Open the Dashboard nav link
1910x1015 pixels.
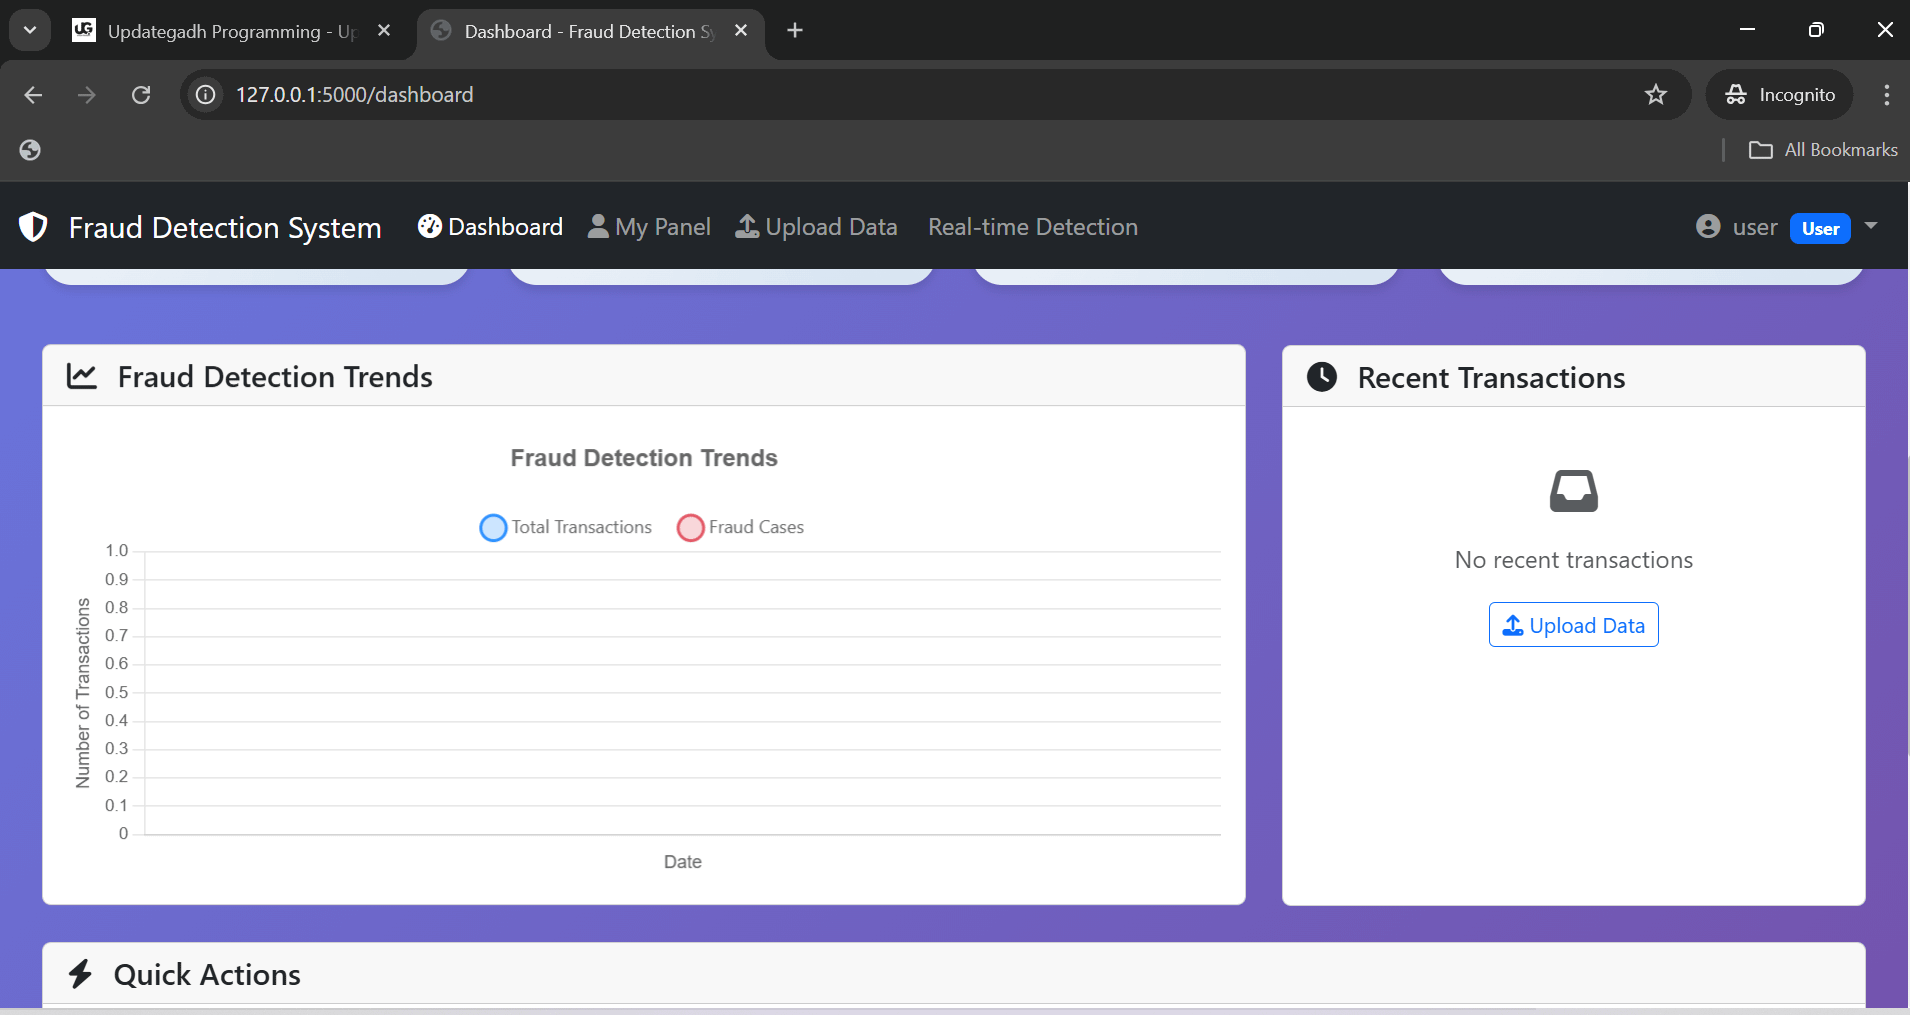(x=490, y=227)
